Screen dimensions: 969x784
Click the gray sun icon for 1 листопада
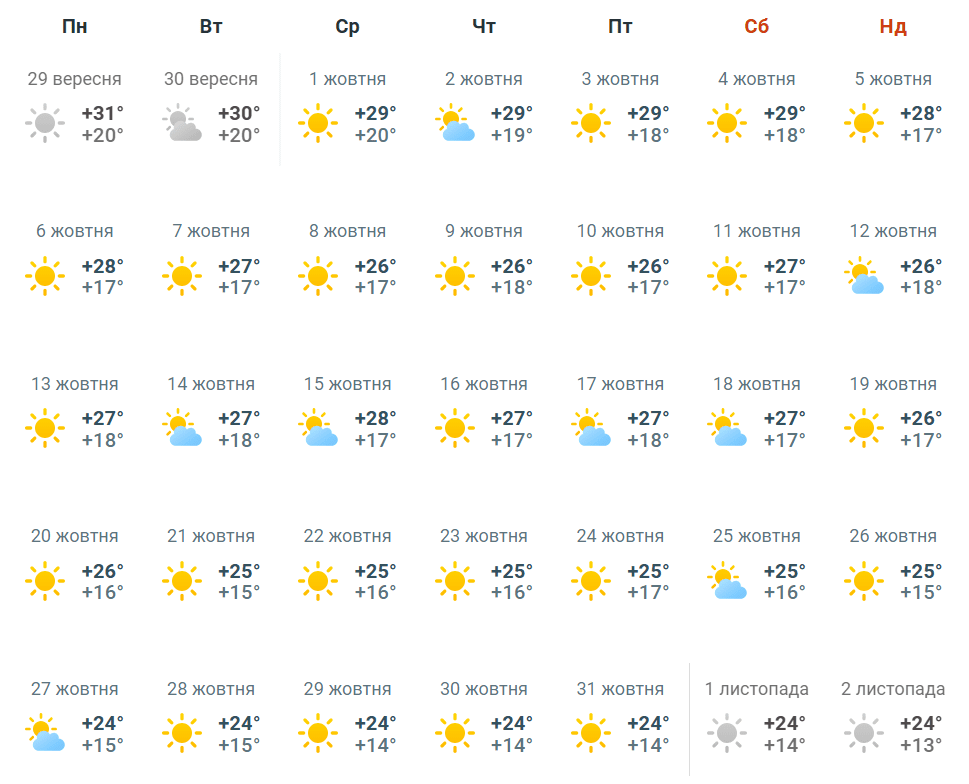pyautogui.click(x=727, y=733)
